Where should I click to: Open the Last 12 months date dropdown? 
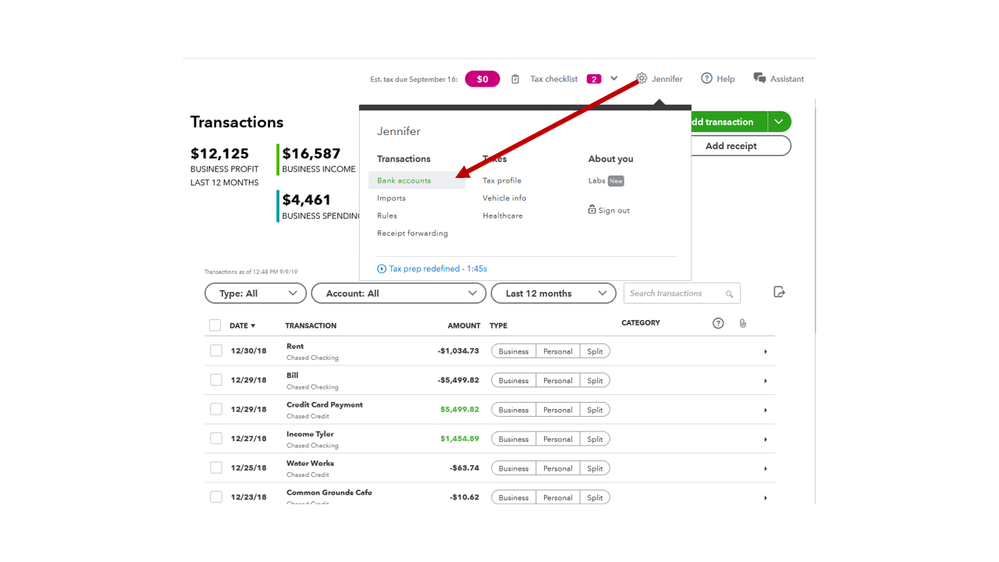point(554,294)
